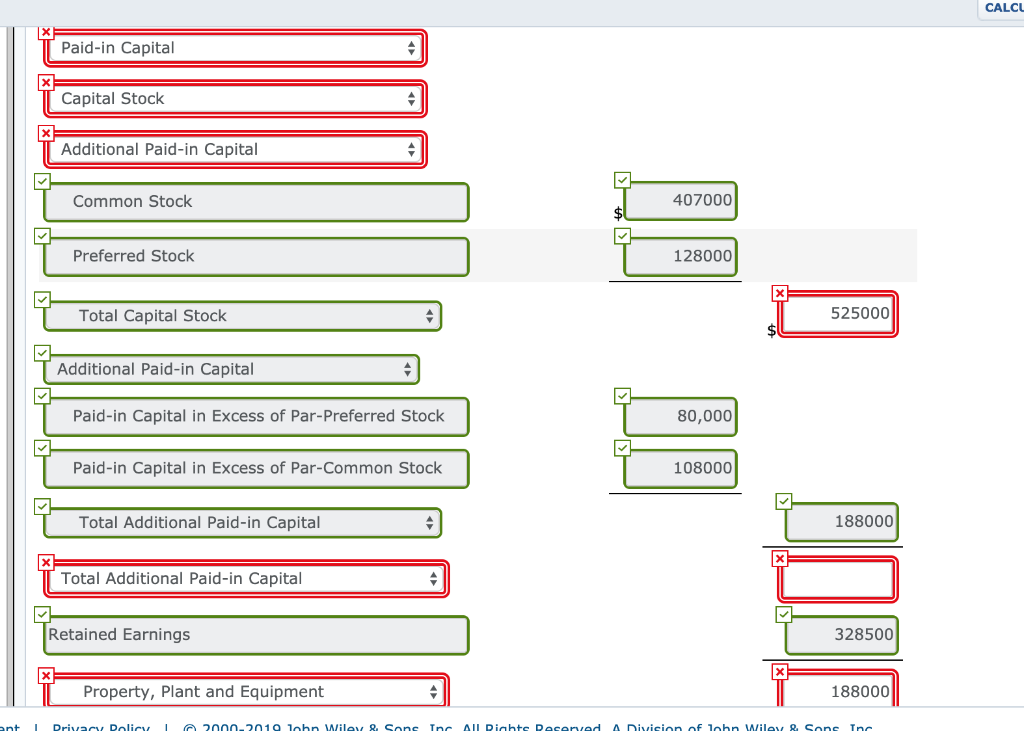
Task: Click the green checkmark above Common Stock
Action: point(42,181)
